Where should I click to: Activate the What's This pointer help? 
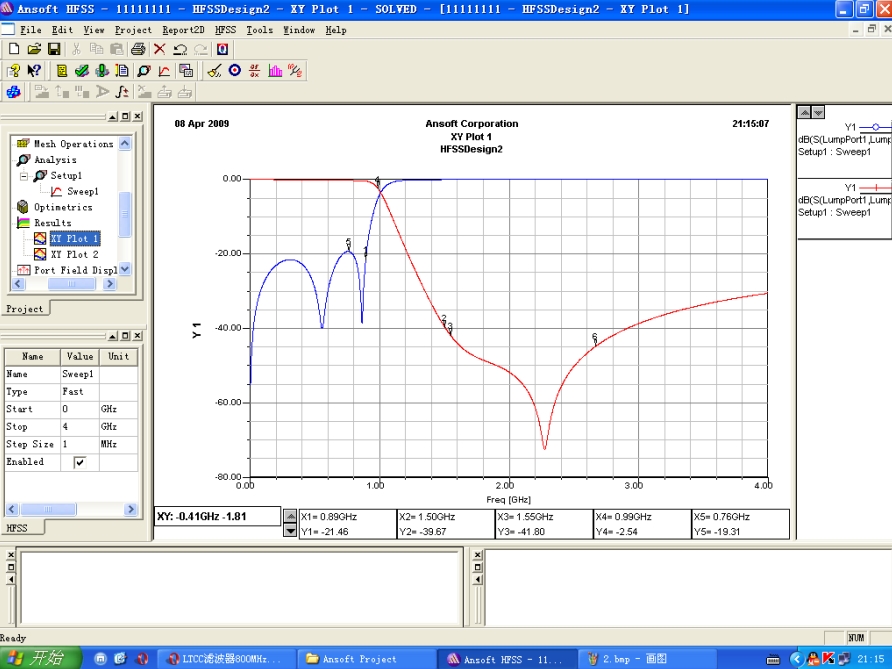click(34, 71)
